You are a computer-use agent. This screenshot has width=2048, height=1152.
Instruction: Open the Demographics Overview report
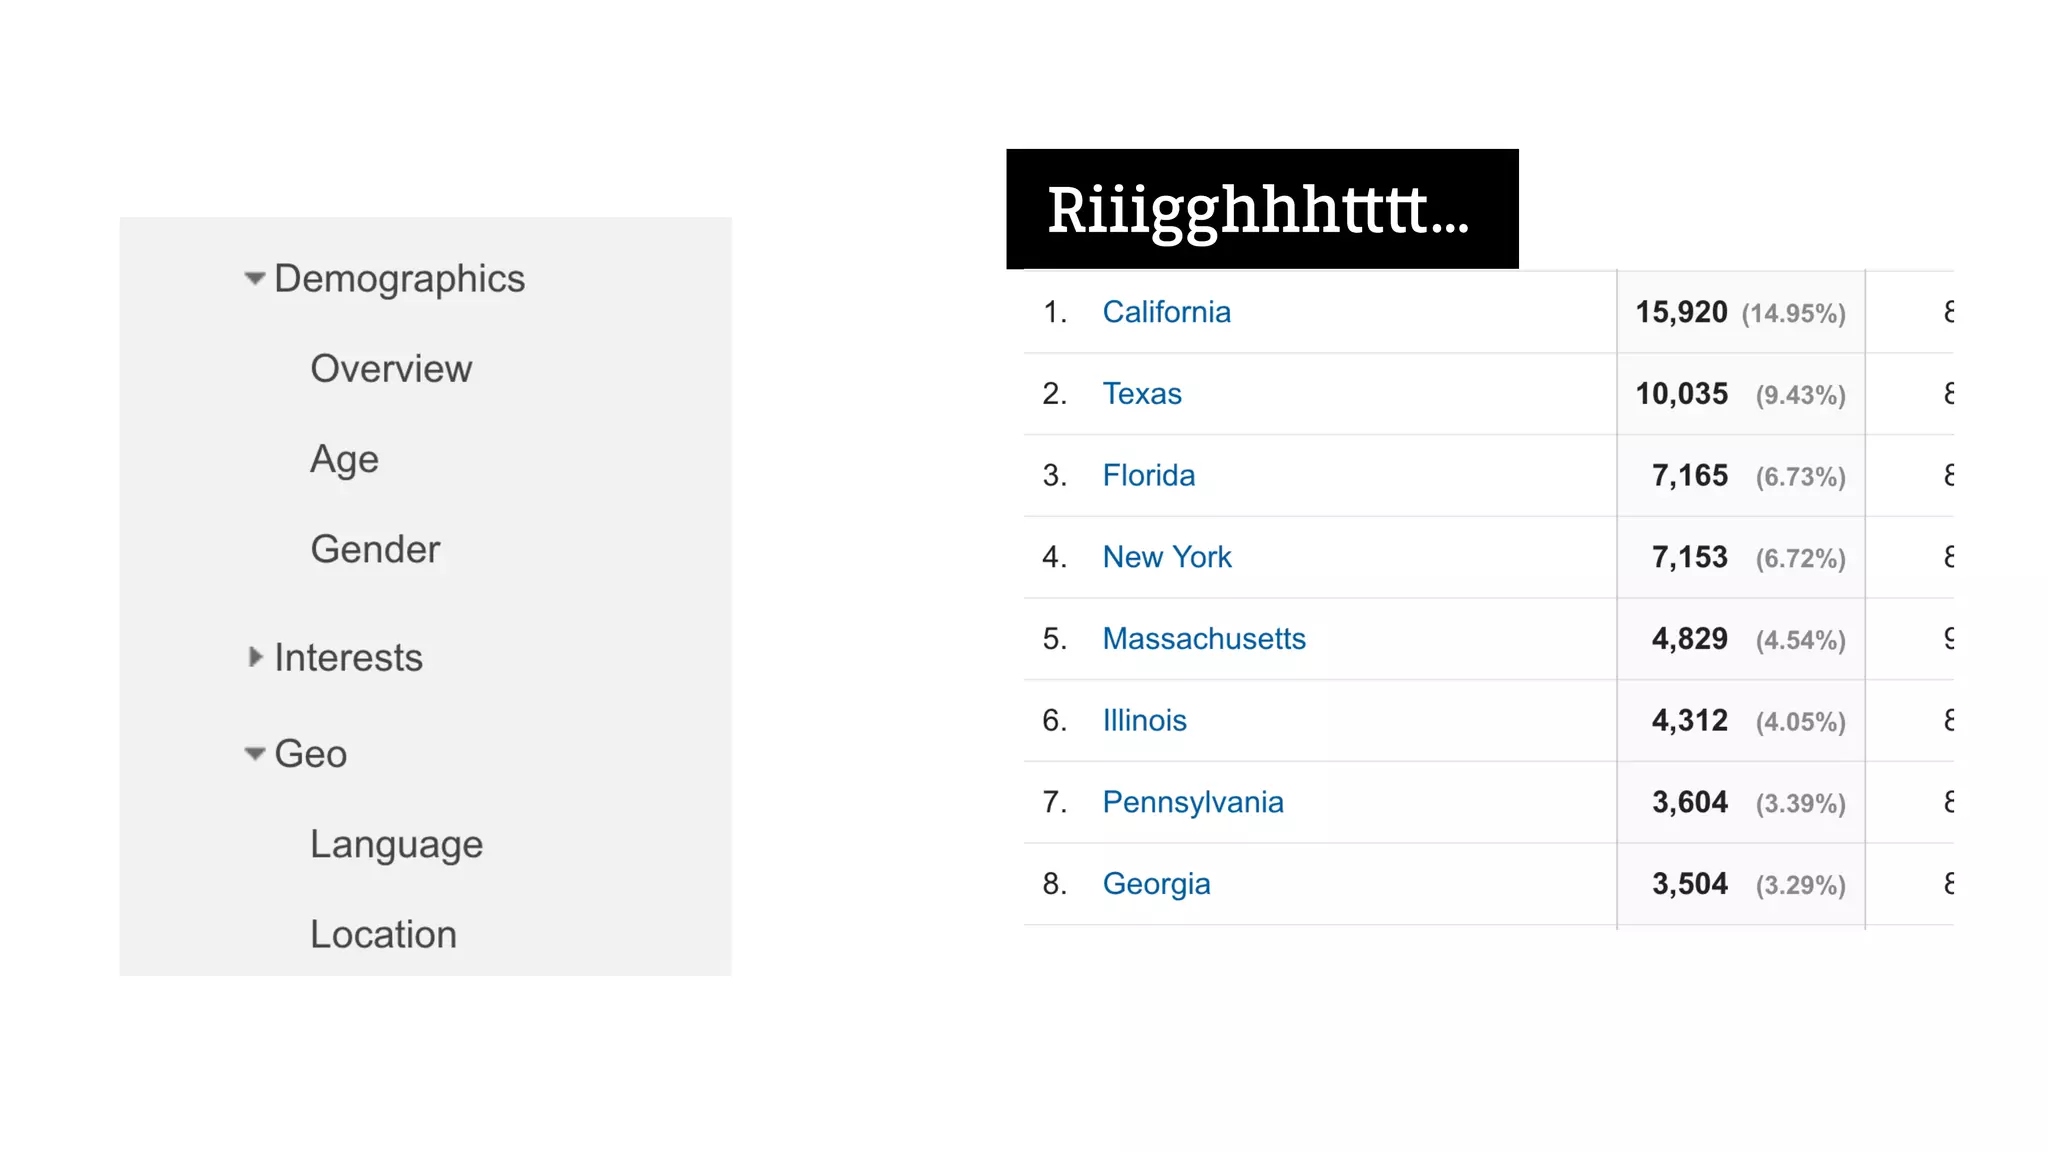coord(391,368)
